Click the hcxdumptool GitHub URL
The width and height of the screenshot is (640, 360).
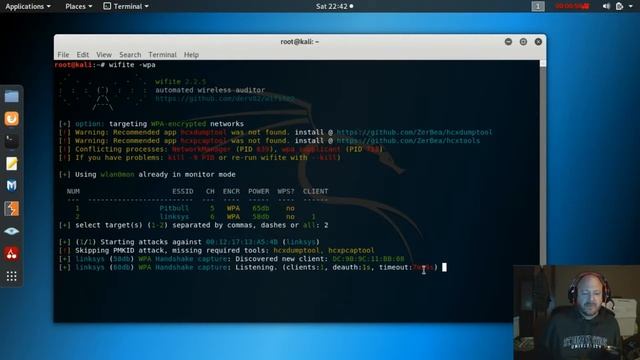click(x=414, y=132)
